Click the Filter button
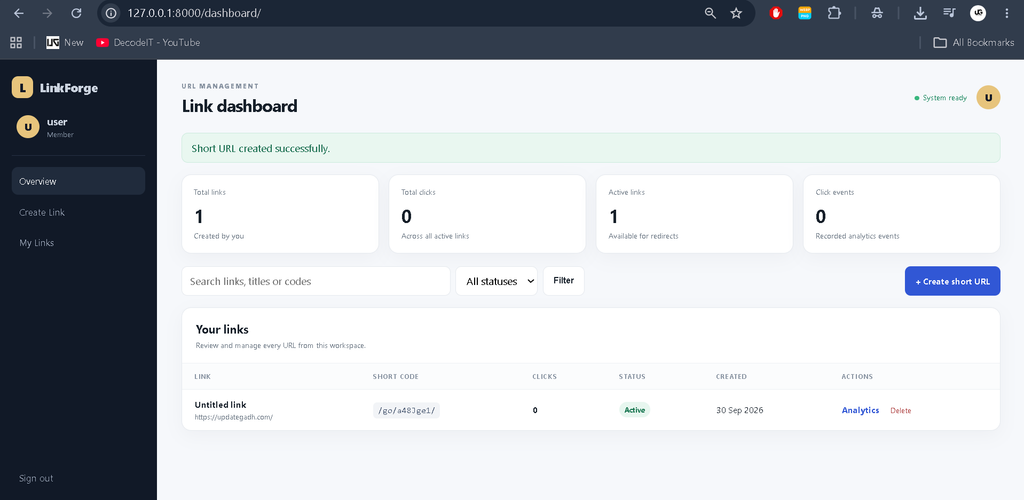Viewport: 1024px width, 500px height. point(564,281)
